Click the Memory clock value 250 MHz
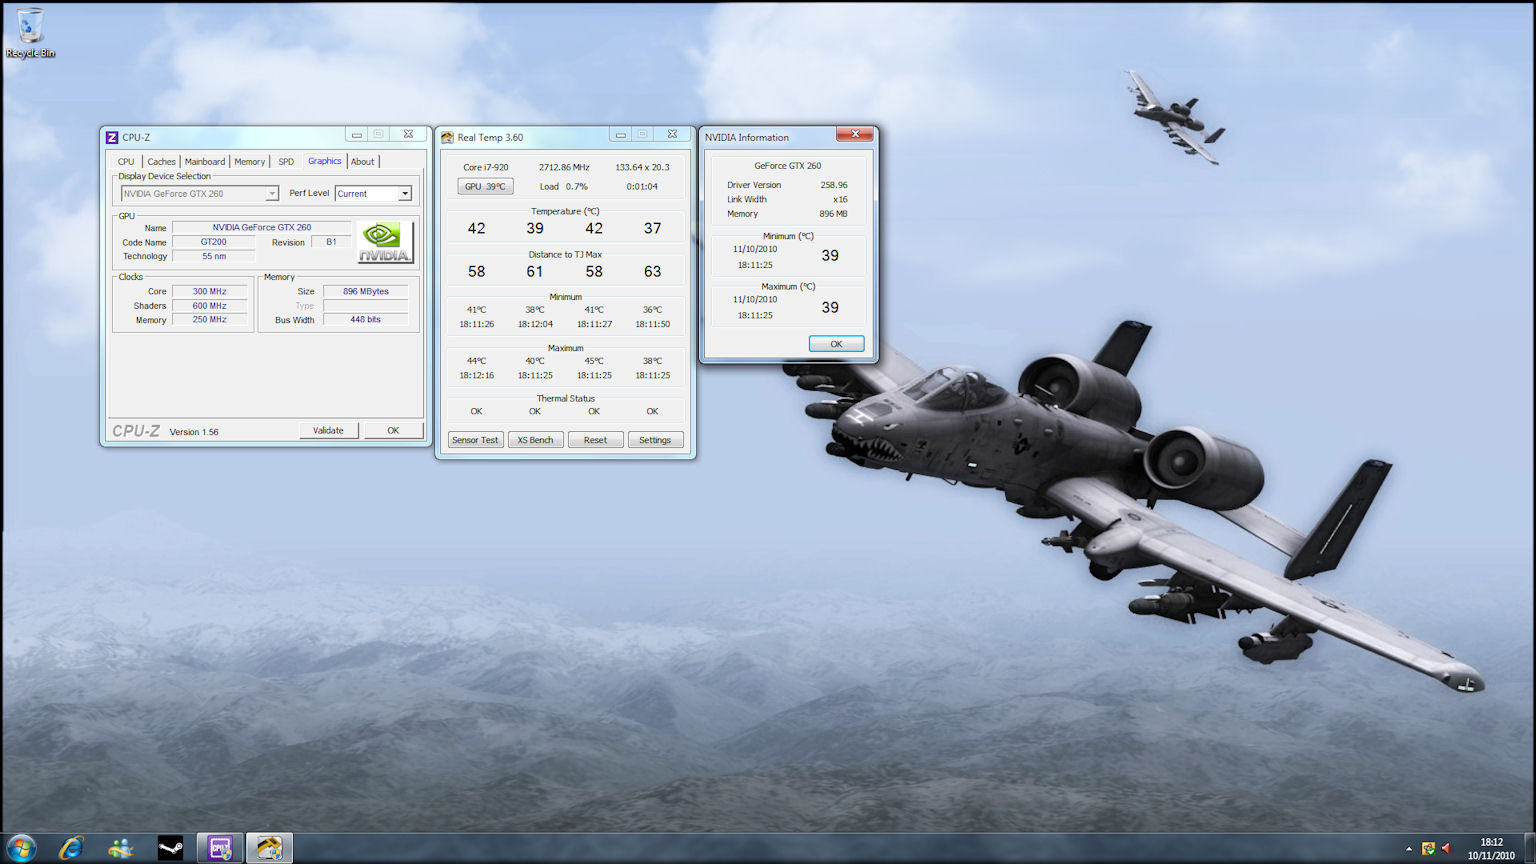 tap(209, 320)
